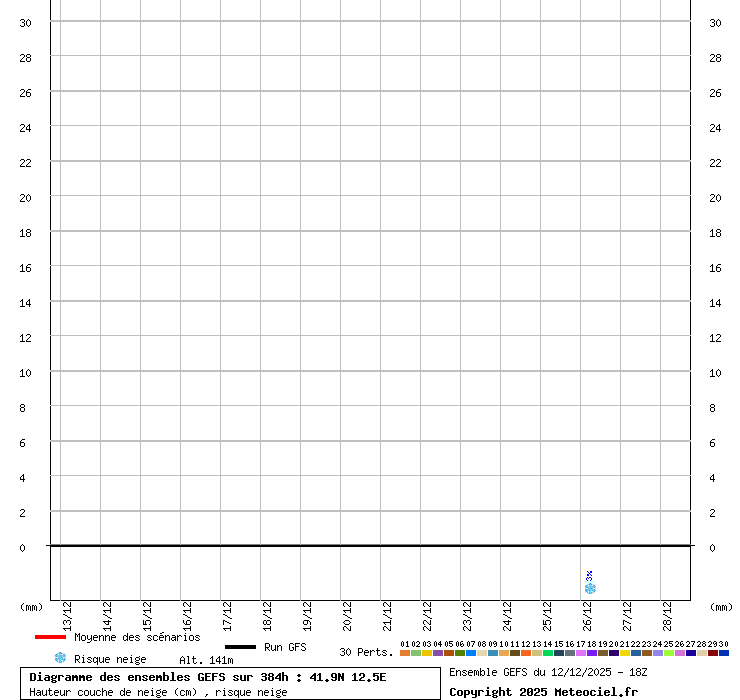Click the 20/12 date label on the axis
This screenshot has width=740, height=700.
(347, 612)
